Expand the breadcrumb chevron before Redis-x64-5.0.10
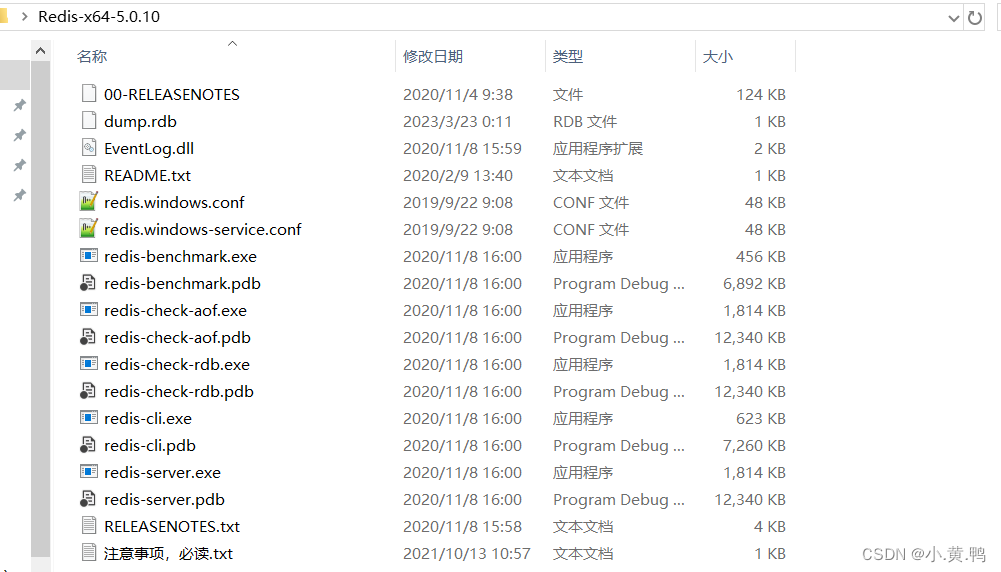This screenshot has height=572, width=1001. click(24, 17)
